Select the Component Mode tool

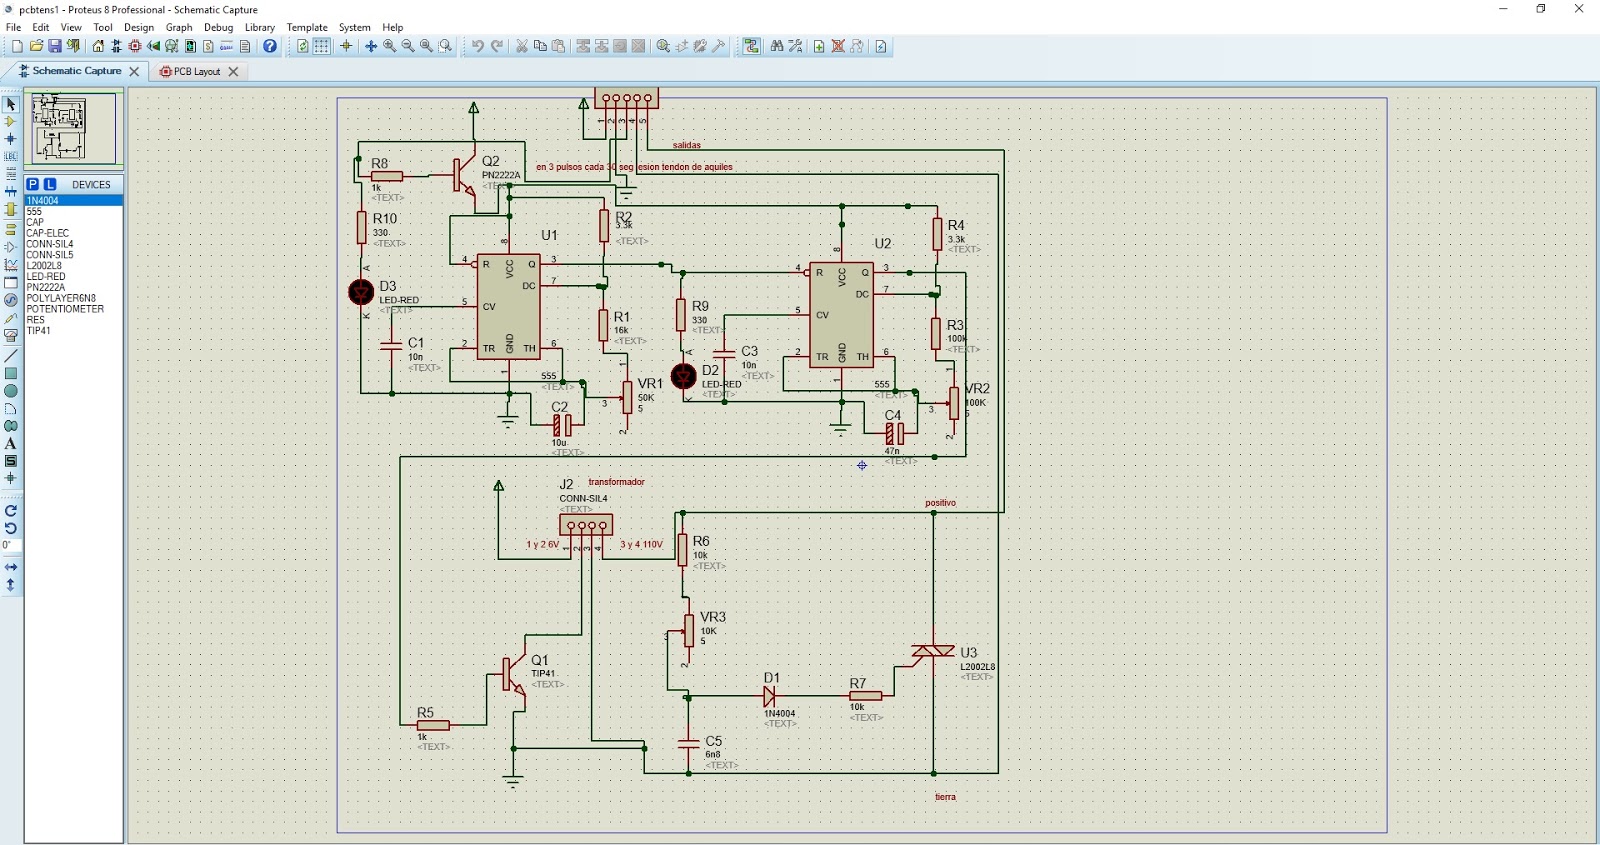[11, 121]
